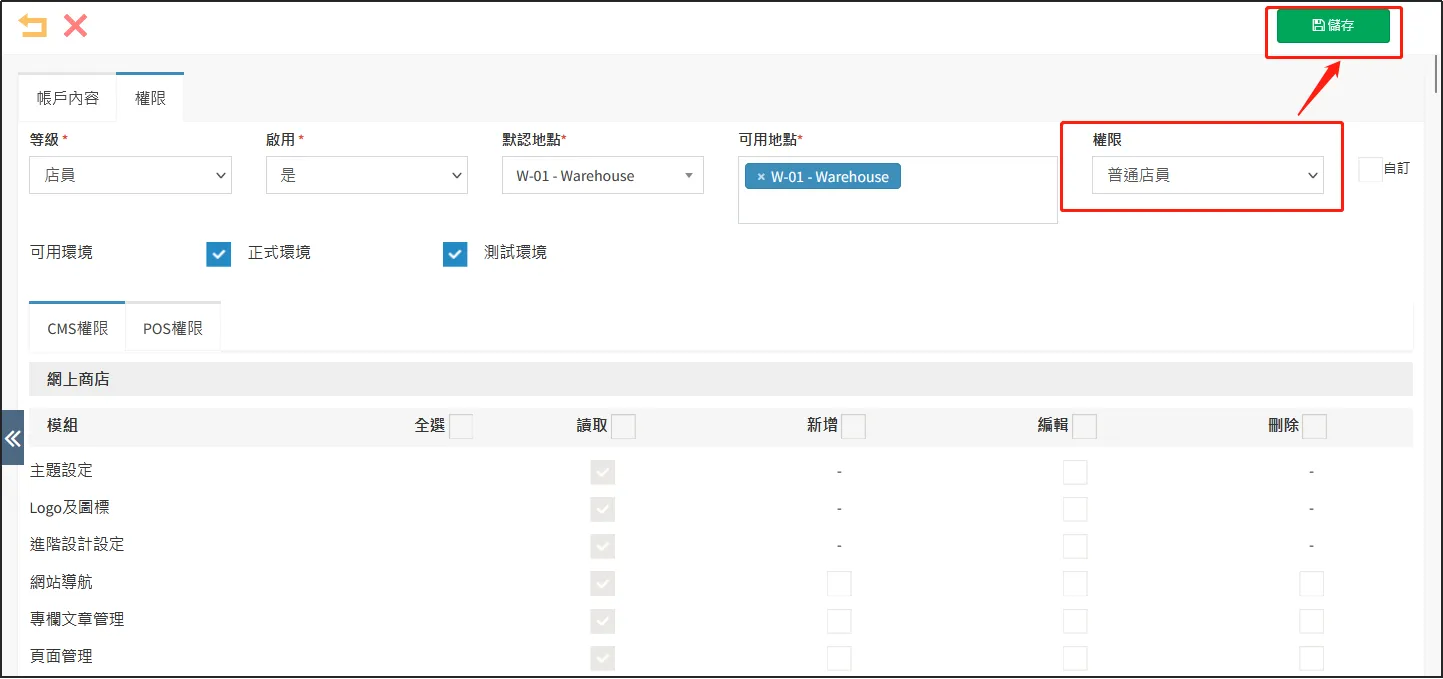Enable edit permission for 主題設定
1443x679 pixels.
click(x=1074, y=471)
